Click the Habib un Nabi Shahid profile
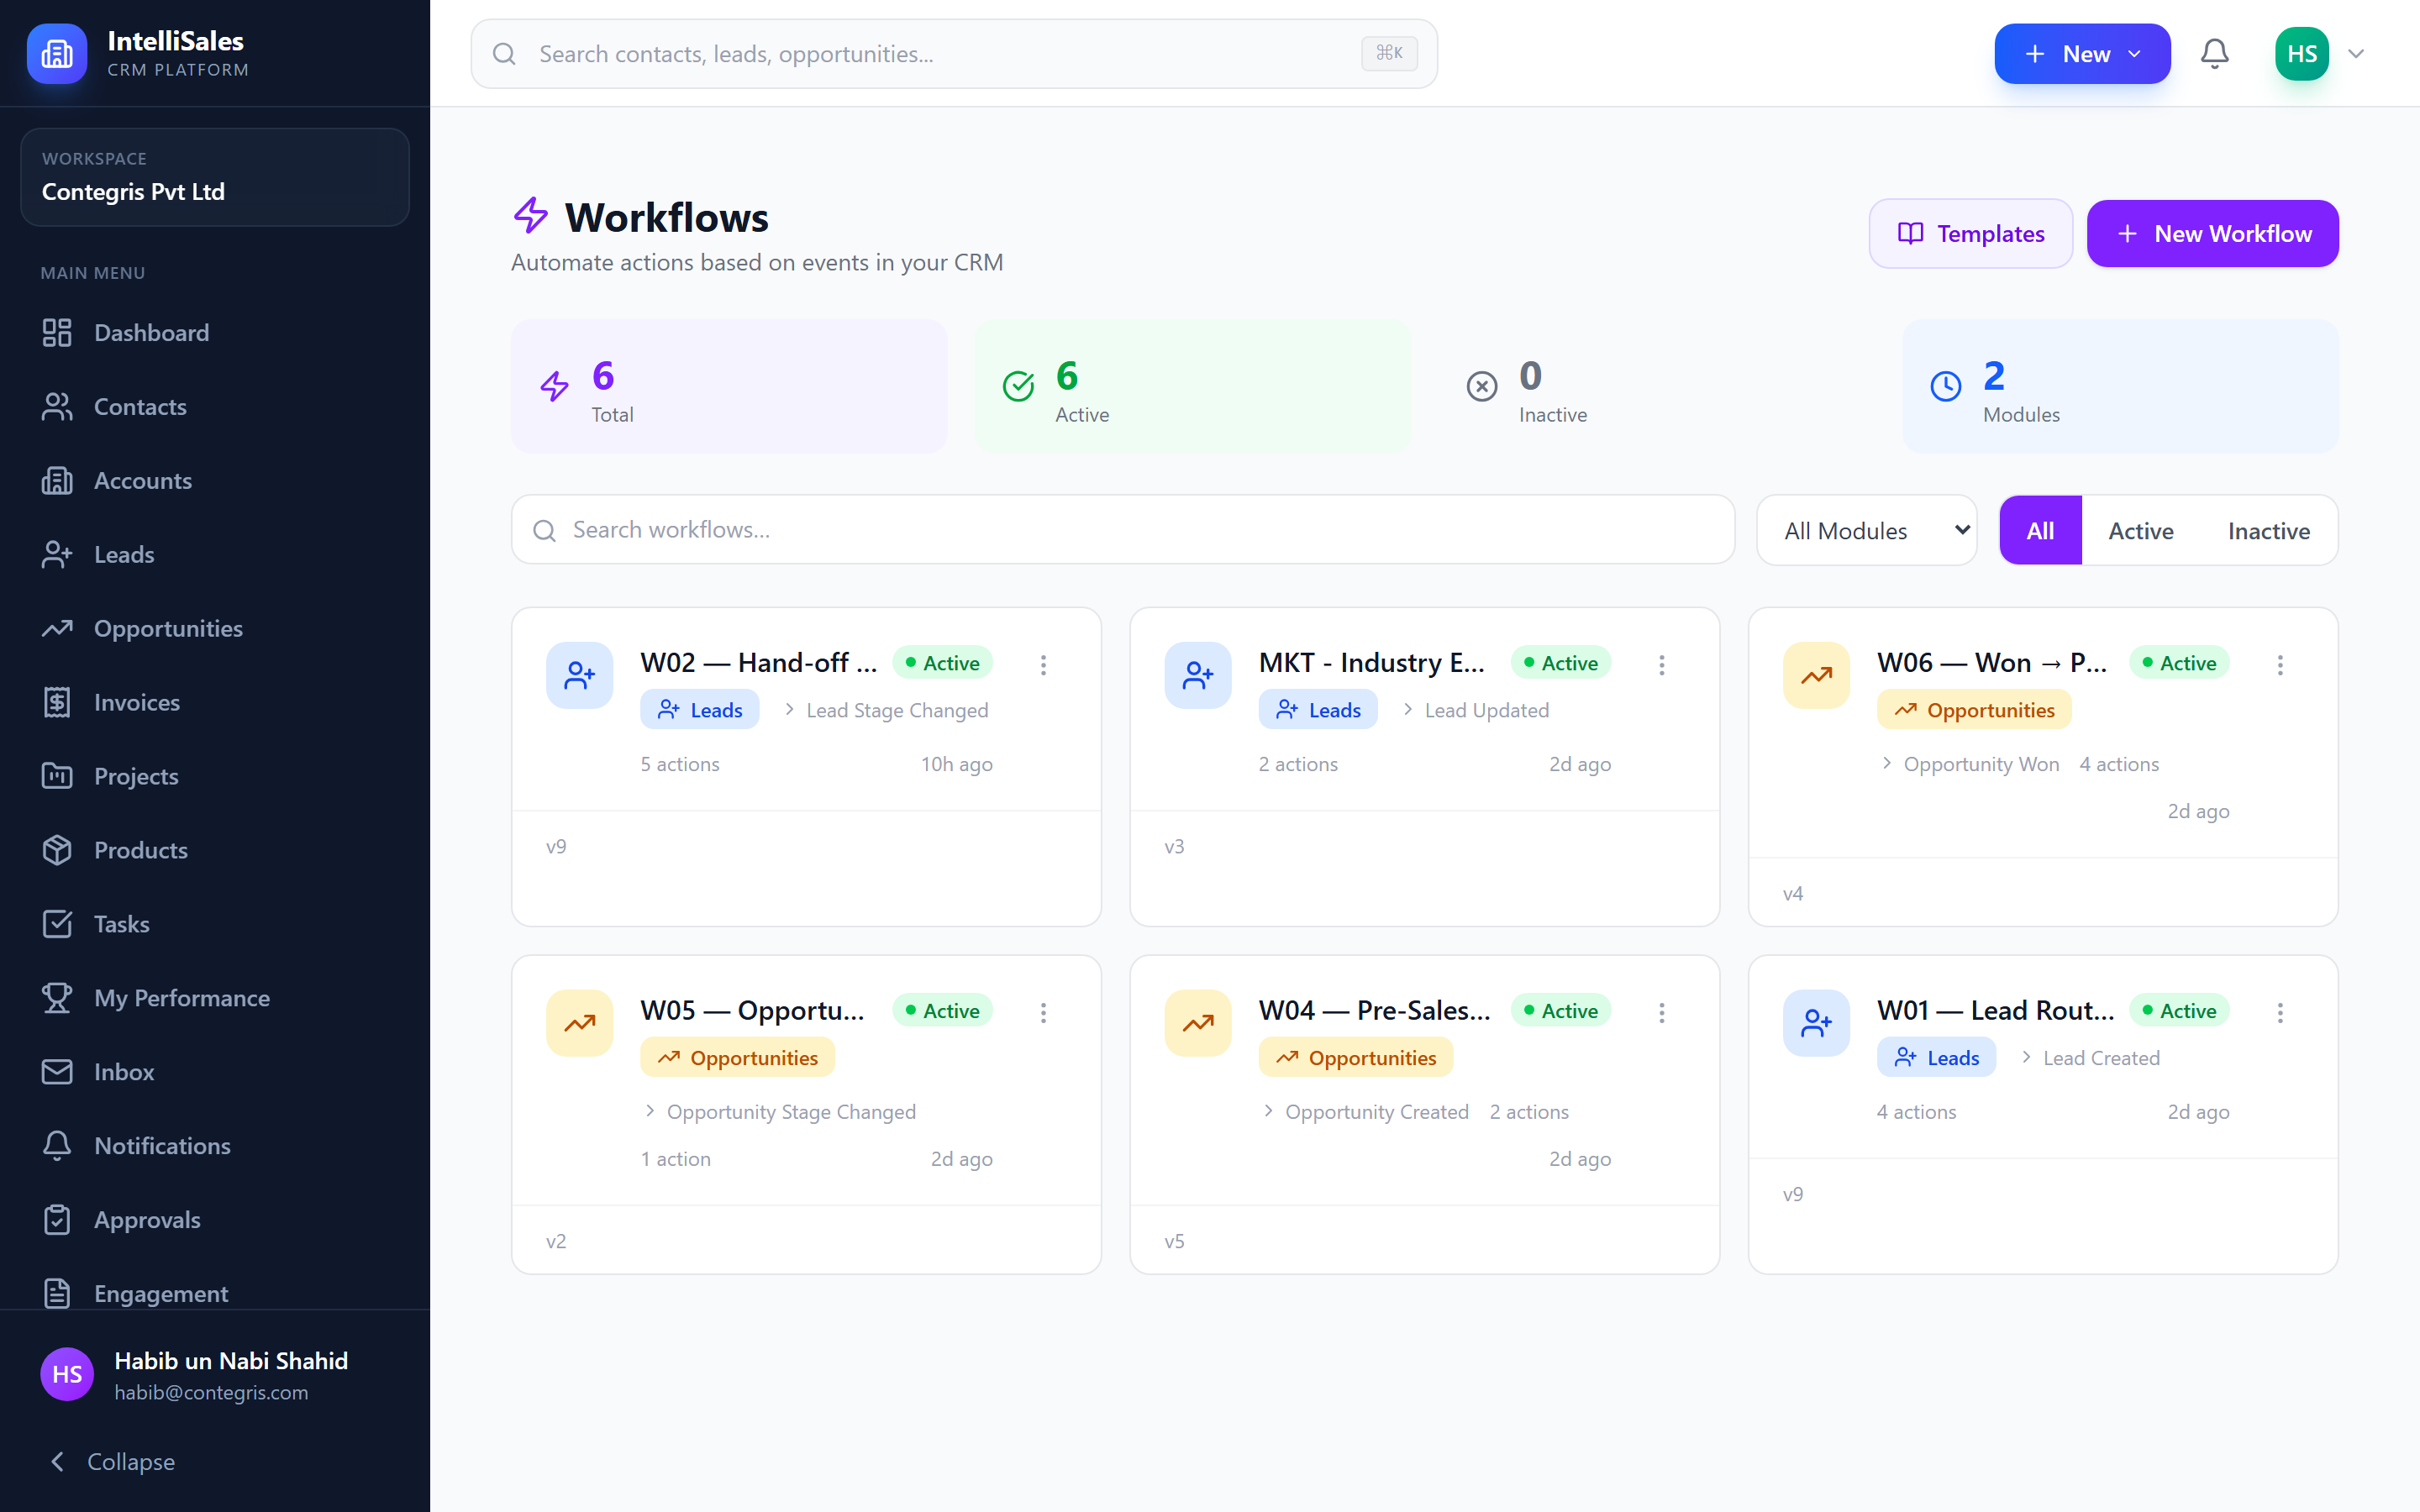Viewport: 2420px width, 1512px height. click(x=215, y=1375)
